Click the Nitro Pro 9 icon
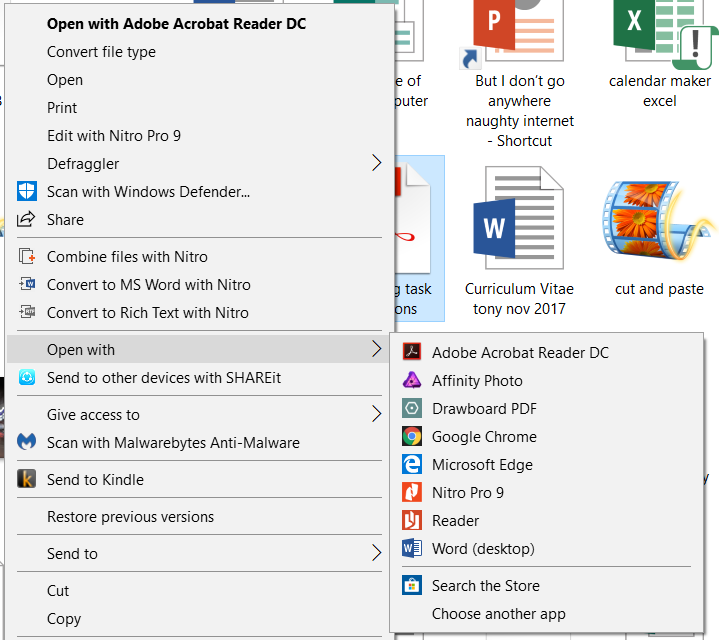The image size is (721, 640). 412,492
